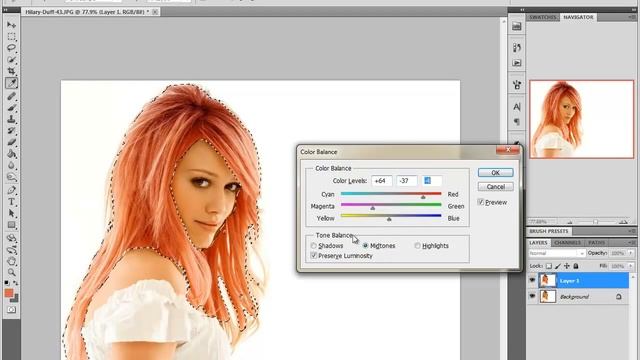Click the Yellow-Blue slider handle
This screenshot has height=360, width=640.
tap(389, 219)
